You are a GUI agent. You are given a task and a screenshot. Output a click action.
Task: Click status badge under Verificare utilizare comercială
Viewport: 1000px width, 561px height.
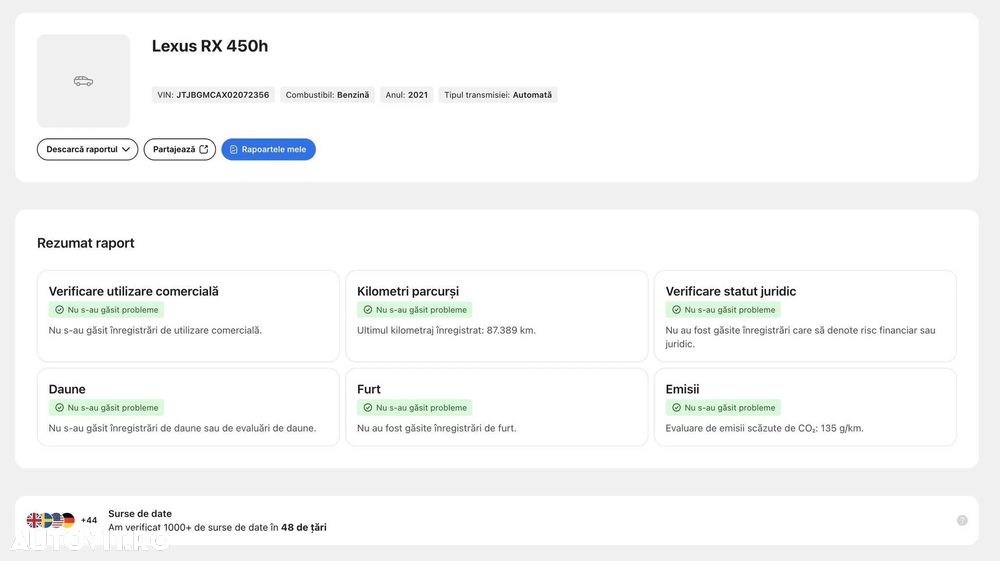[106, 310]
